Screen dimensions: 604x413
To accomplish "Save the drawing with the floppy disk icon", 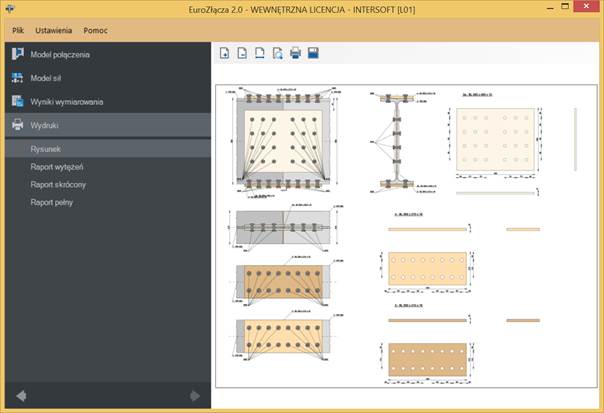I will coord(314,53).
